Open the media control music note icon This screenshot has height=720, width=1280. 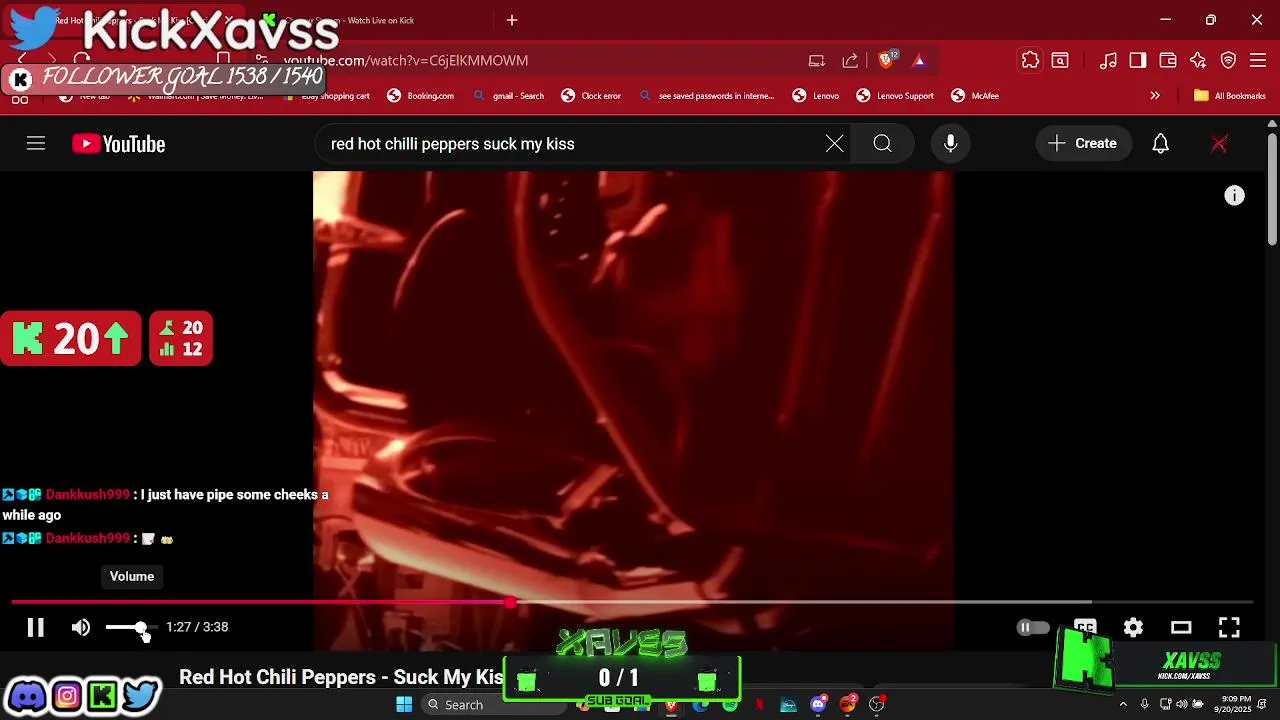[x=1108, y=61]
